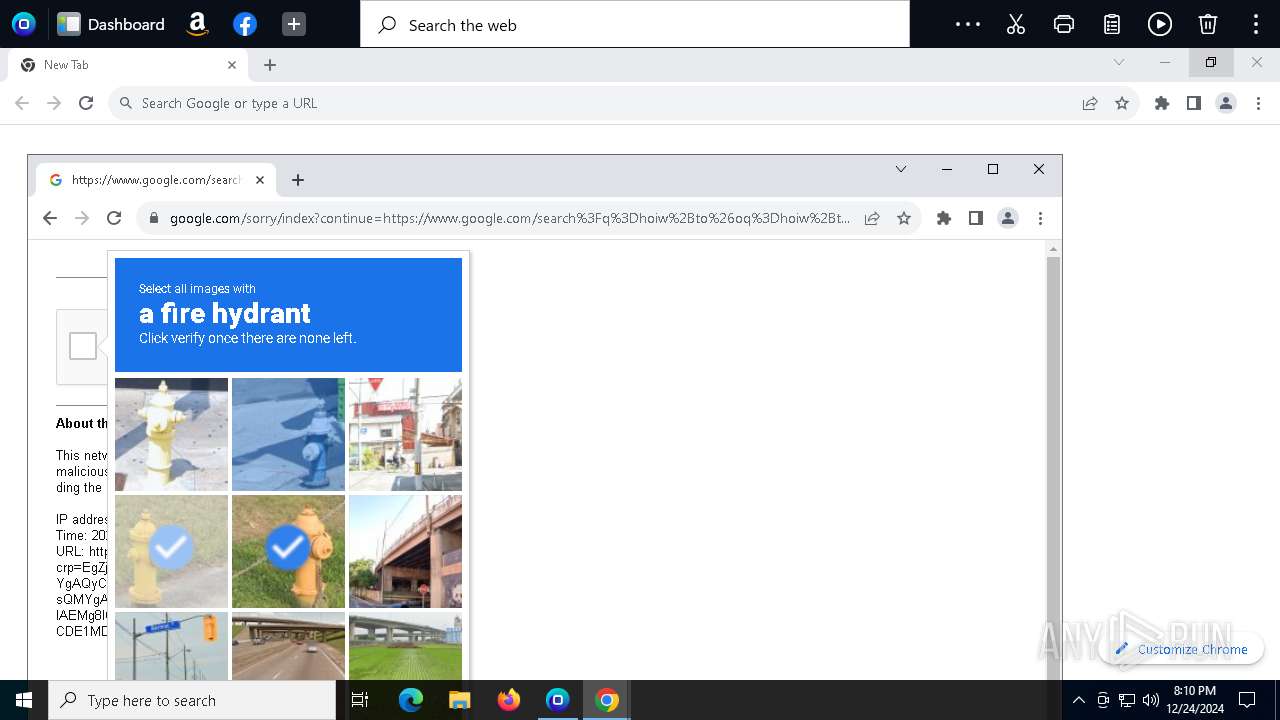Share this page from outer Chrome omnibox
The width and height of the screenshot is (1280, 720).
tap(1090, 103)
